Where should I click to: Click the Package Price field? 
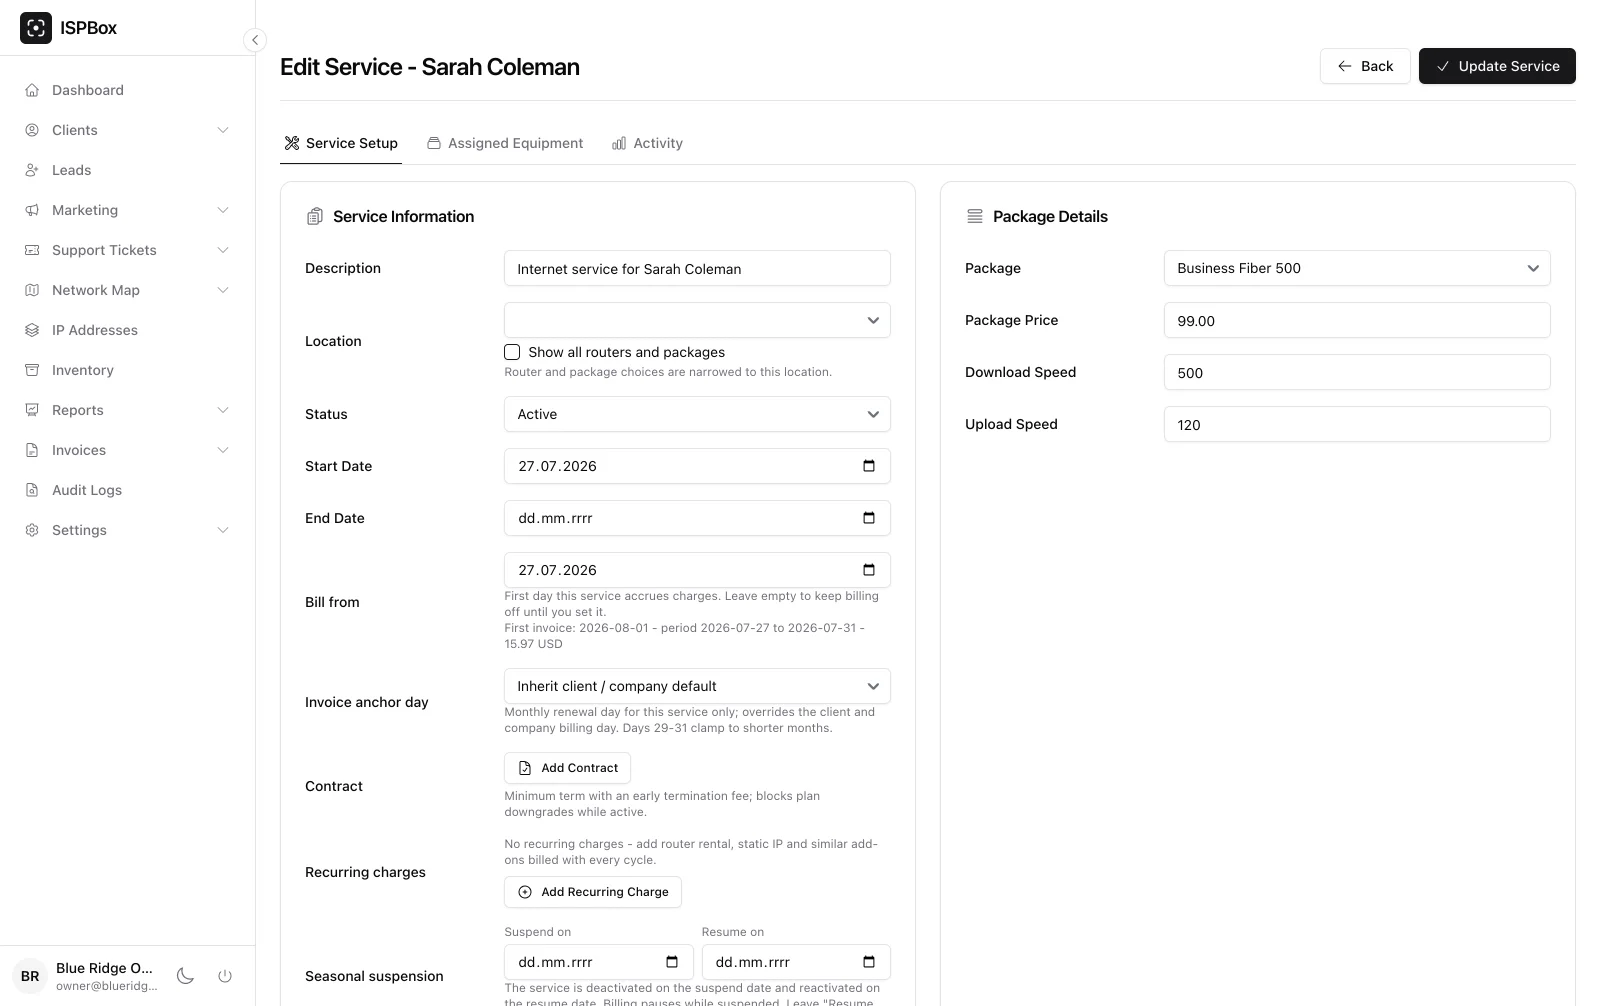(1357, 320)
